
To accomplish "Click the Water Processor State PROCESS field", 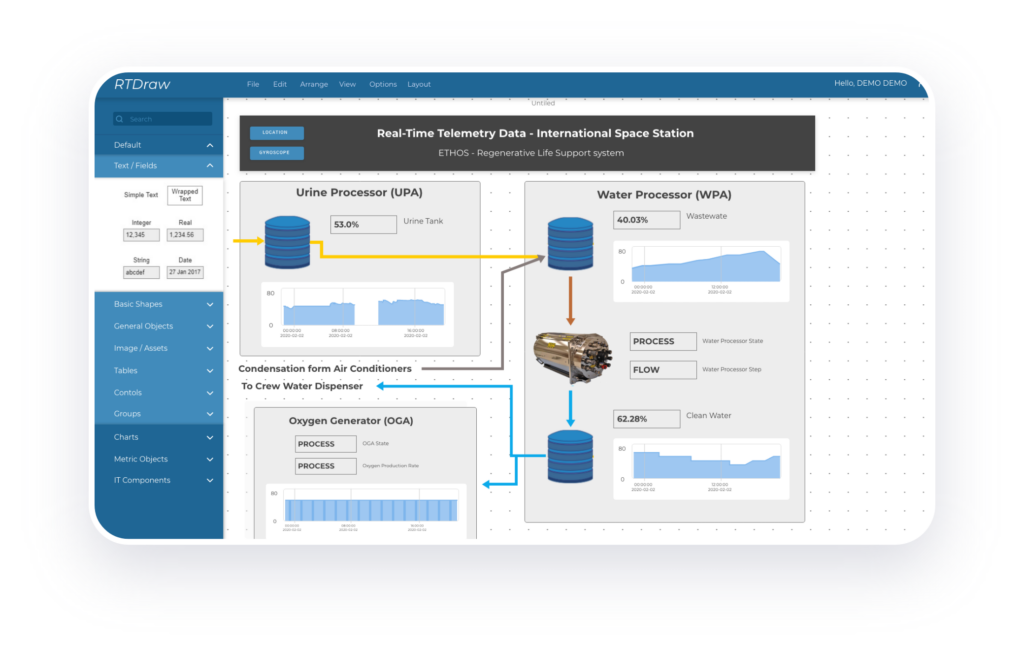I will [663, 341].
